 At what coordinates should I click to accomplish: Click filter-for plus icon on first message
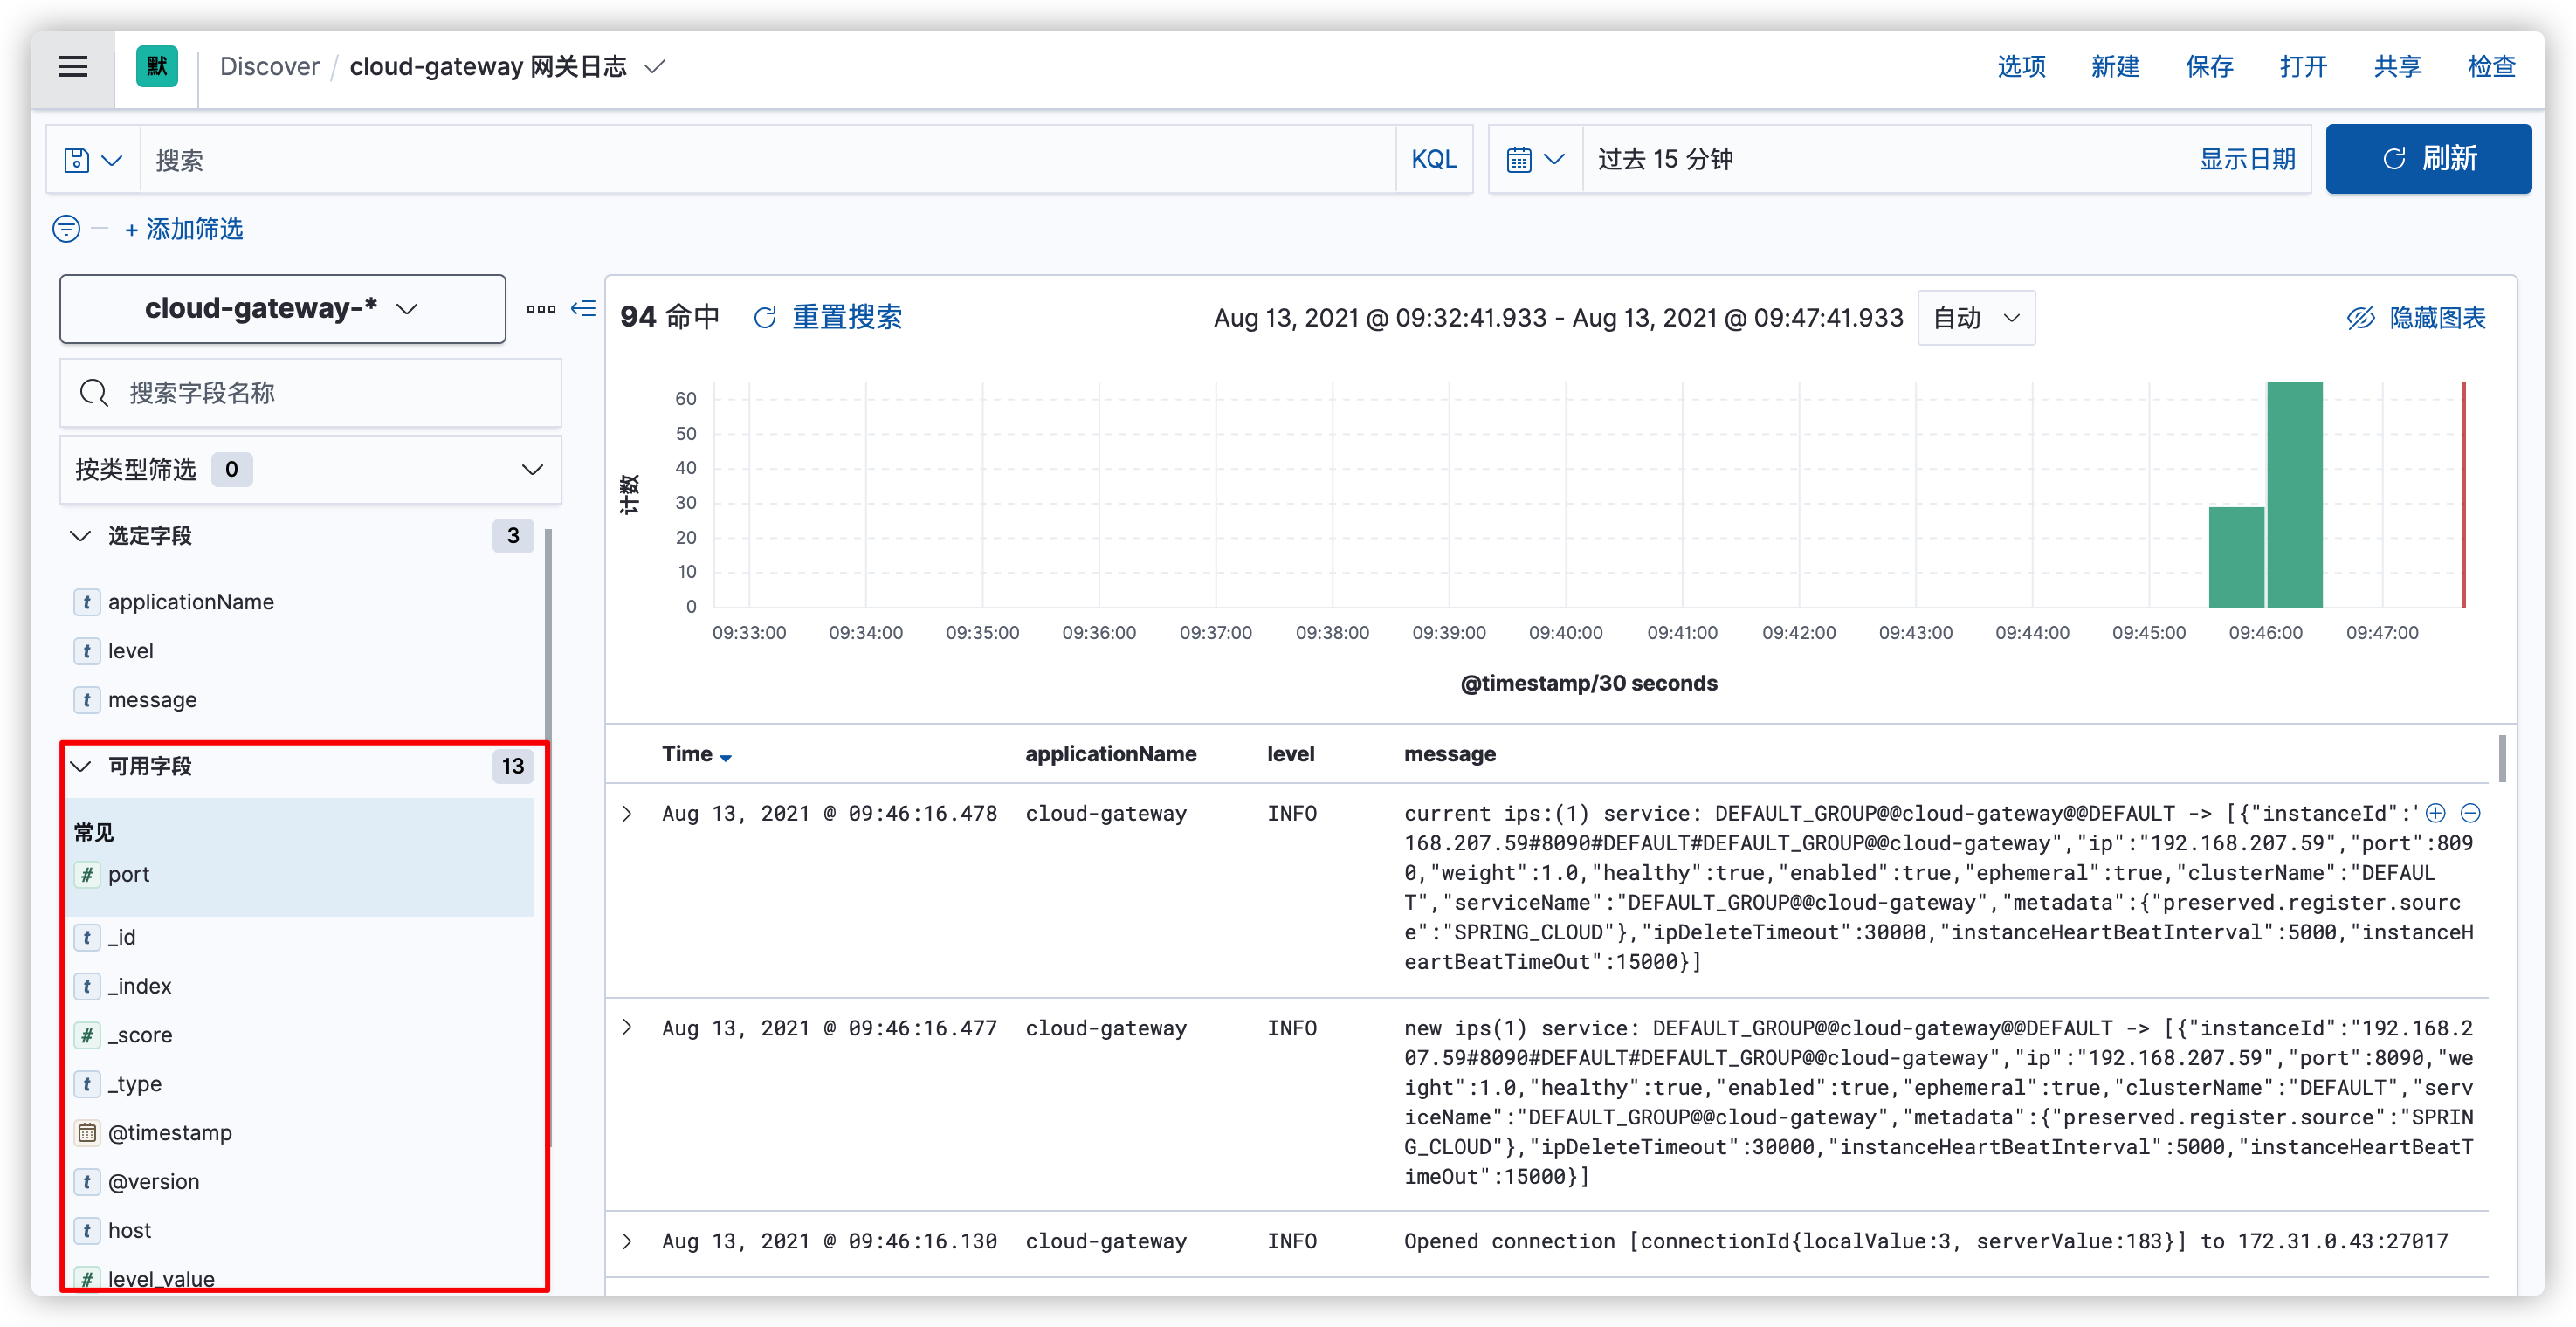click(2436, 813)
